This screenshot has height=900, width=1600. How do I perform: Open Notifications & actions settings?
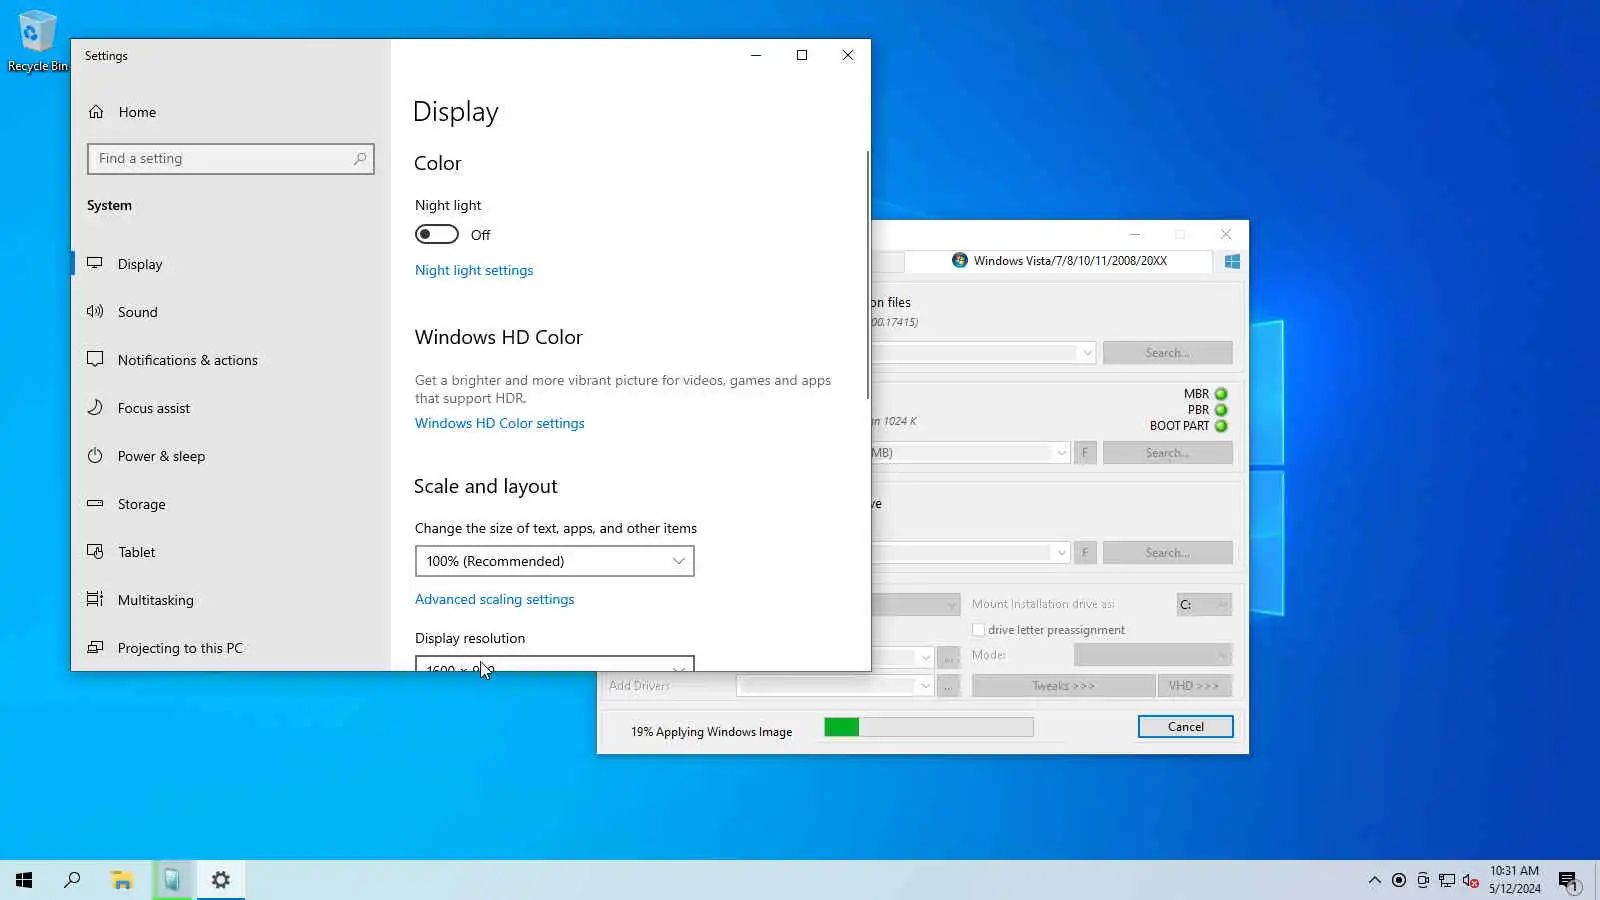click(230, 360)
